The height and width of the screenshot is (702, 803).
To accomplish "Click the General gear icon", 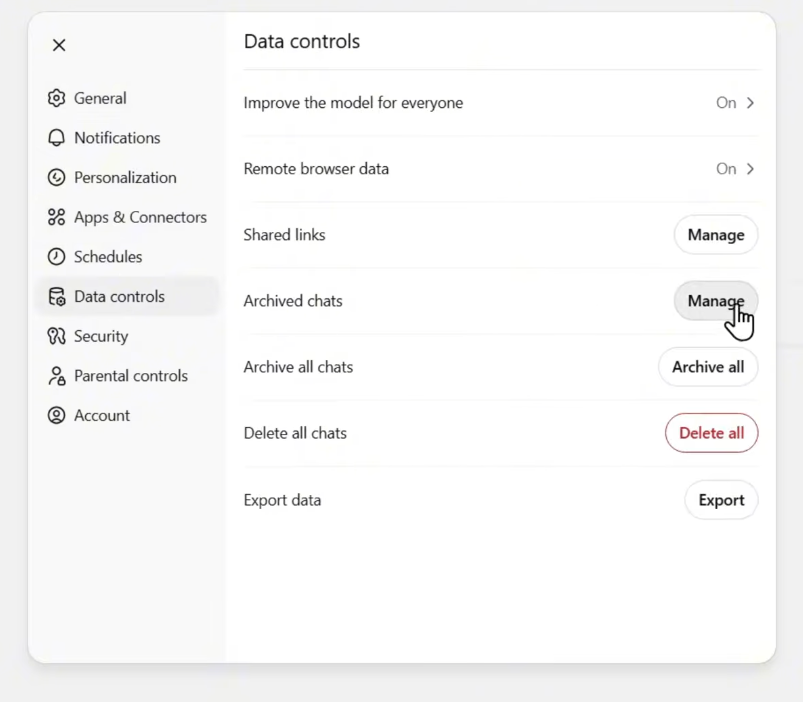I will [57, 98].
